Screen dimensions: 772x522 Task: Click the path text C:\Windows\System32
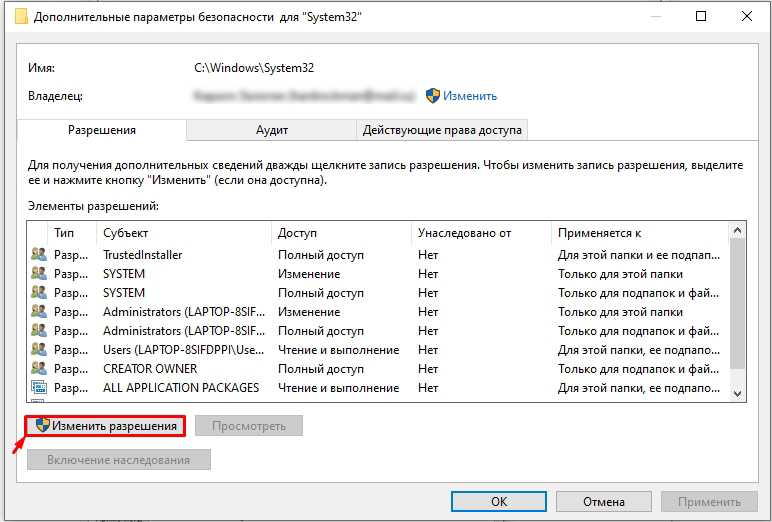[x=254, y=67]
